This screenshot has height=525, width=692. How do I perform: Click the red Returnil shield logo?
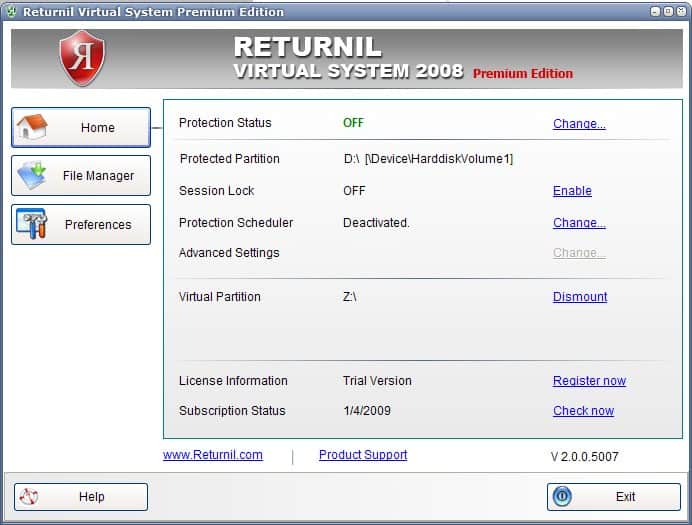82,58
